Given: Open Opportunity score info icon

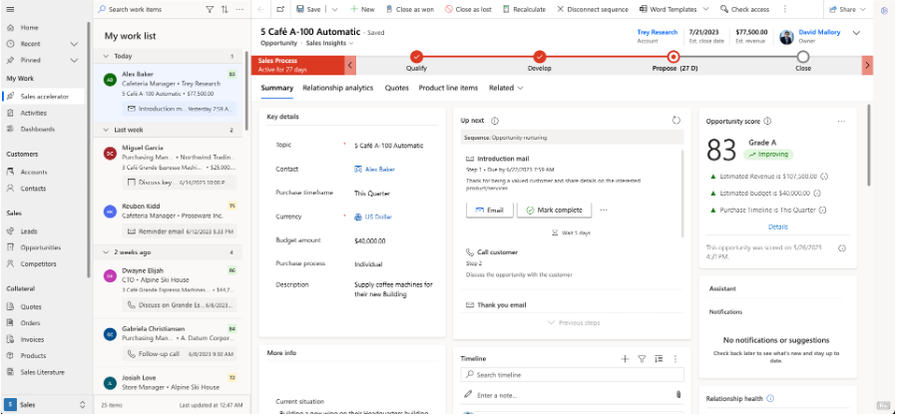Looking at the screenshot, I should (767, 121).
